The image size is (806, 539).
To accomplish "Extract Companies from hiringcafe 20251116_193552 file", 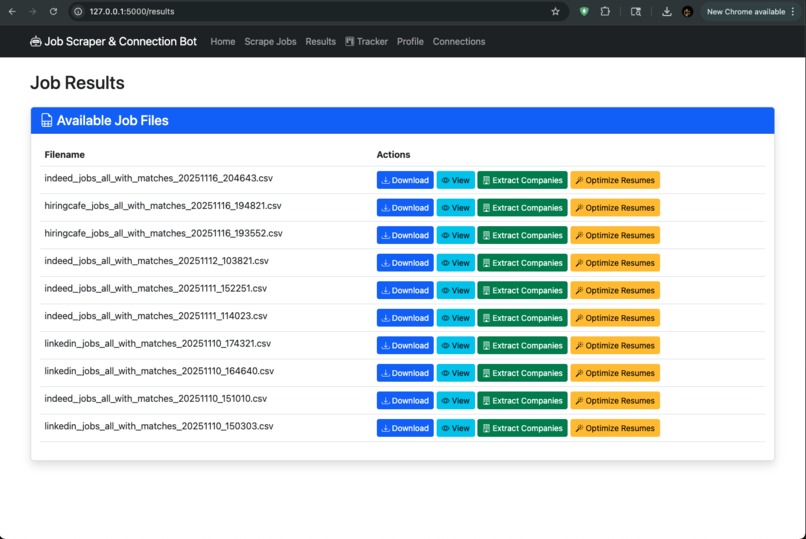I will point(522,235).
